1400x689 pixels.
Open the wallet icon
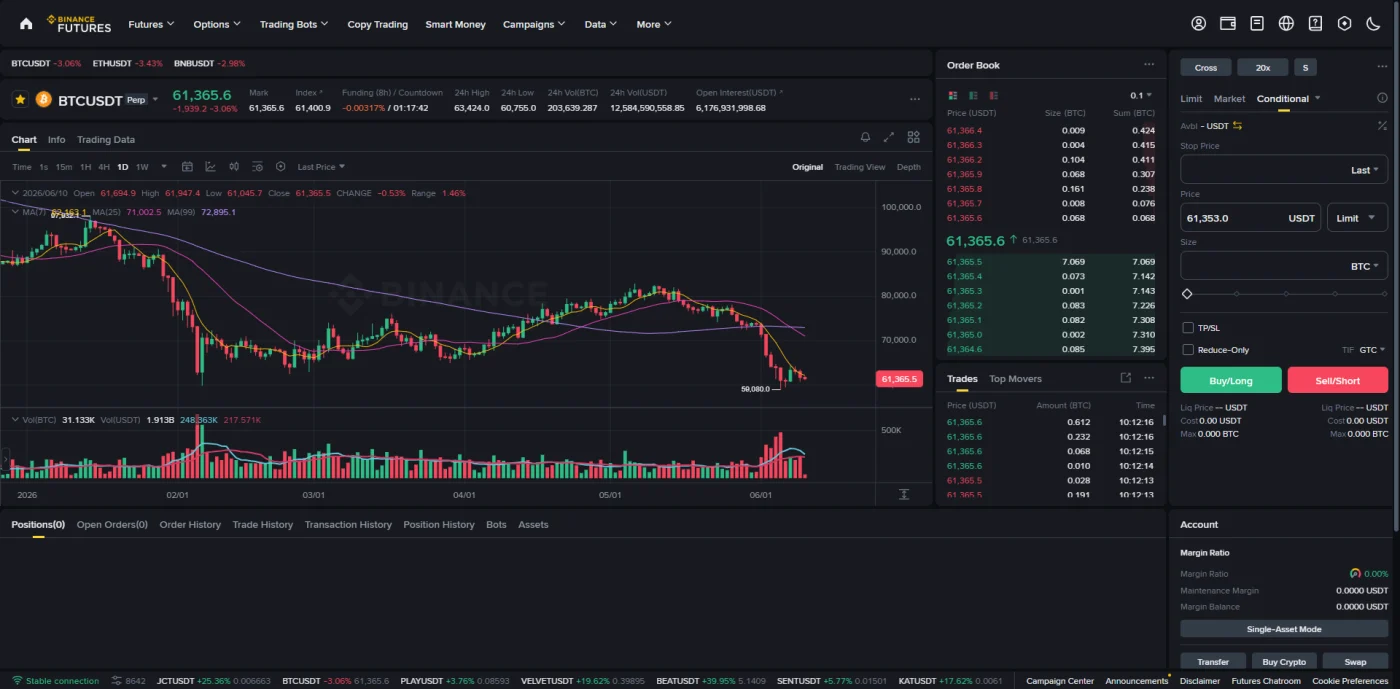(1228, 24)
